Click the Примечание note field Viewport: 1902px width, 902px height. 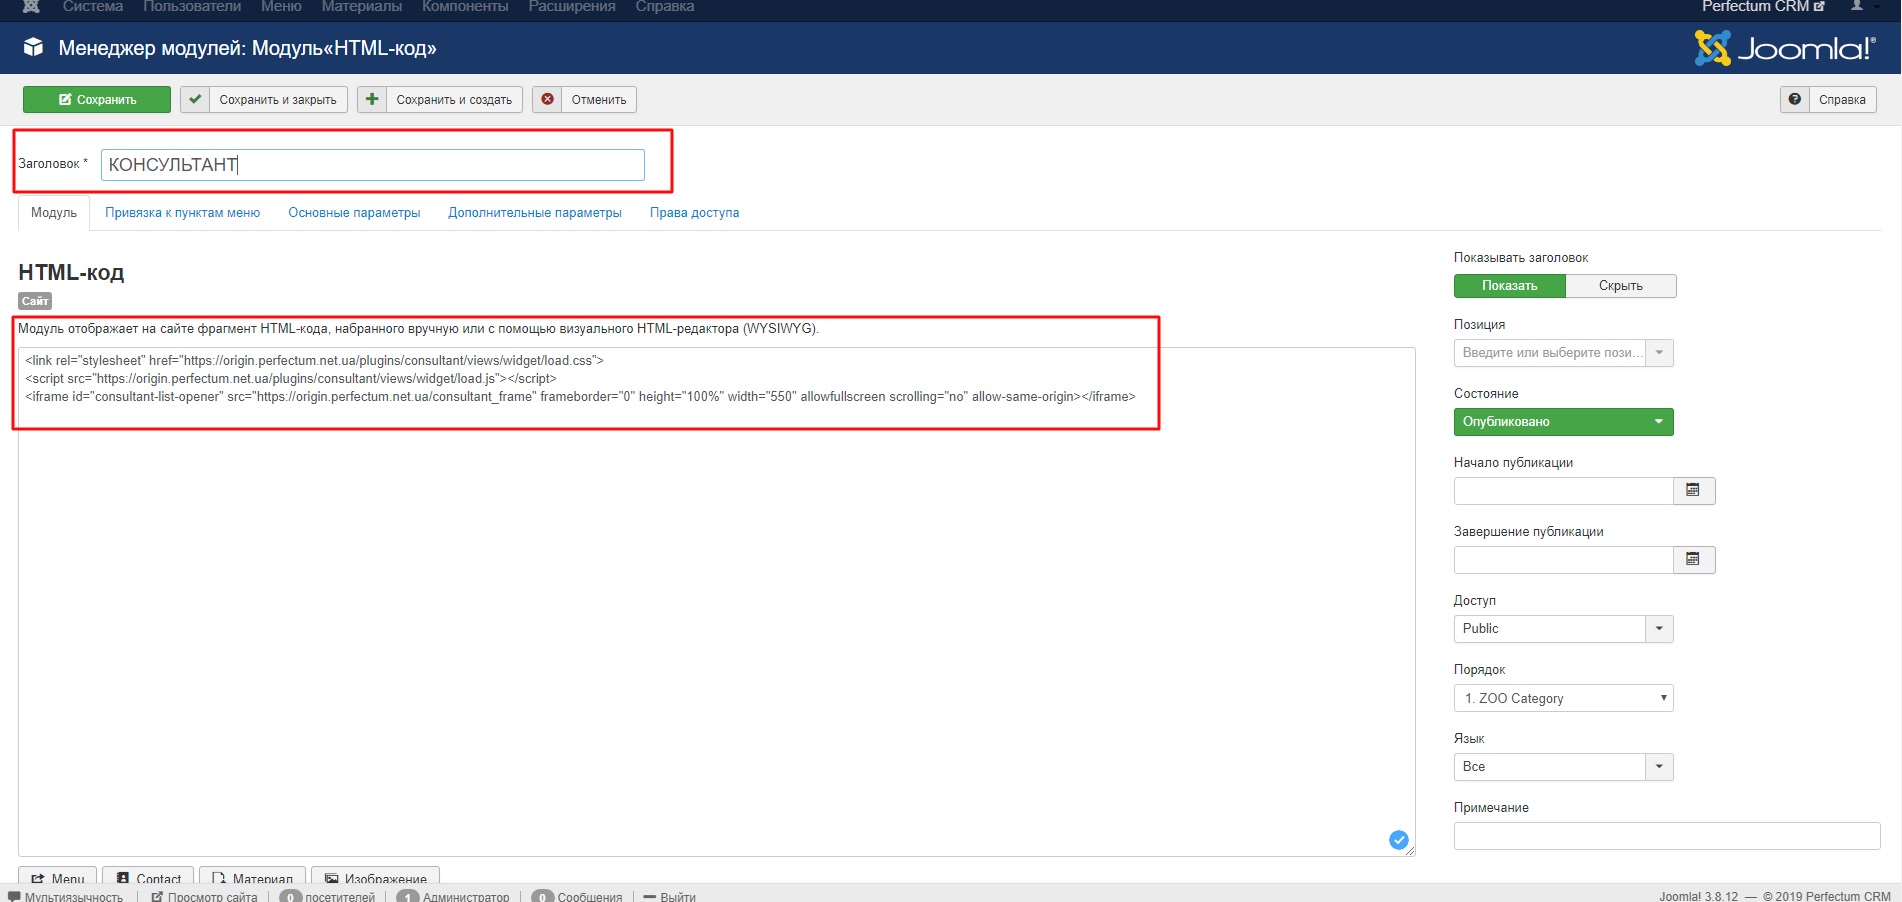(1667, 836)
